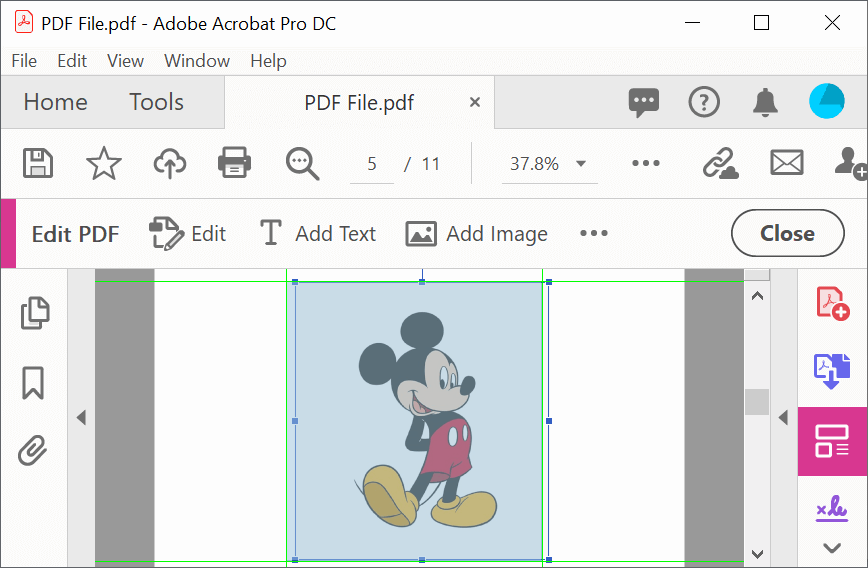Open the Help menu
Image resolution: width=868 pixels, height=568 pixels.
point(268,61)
